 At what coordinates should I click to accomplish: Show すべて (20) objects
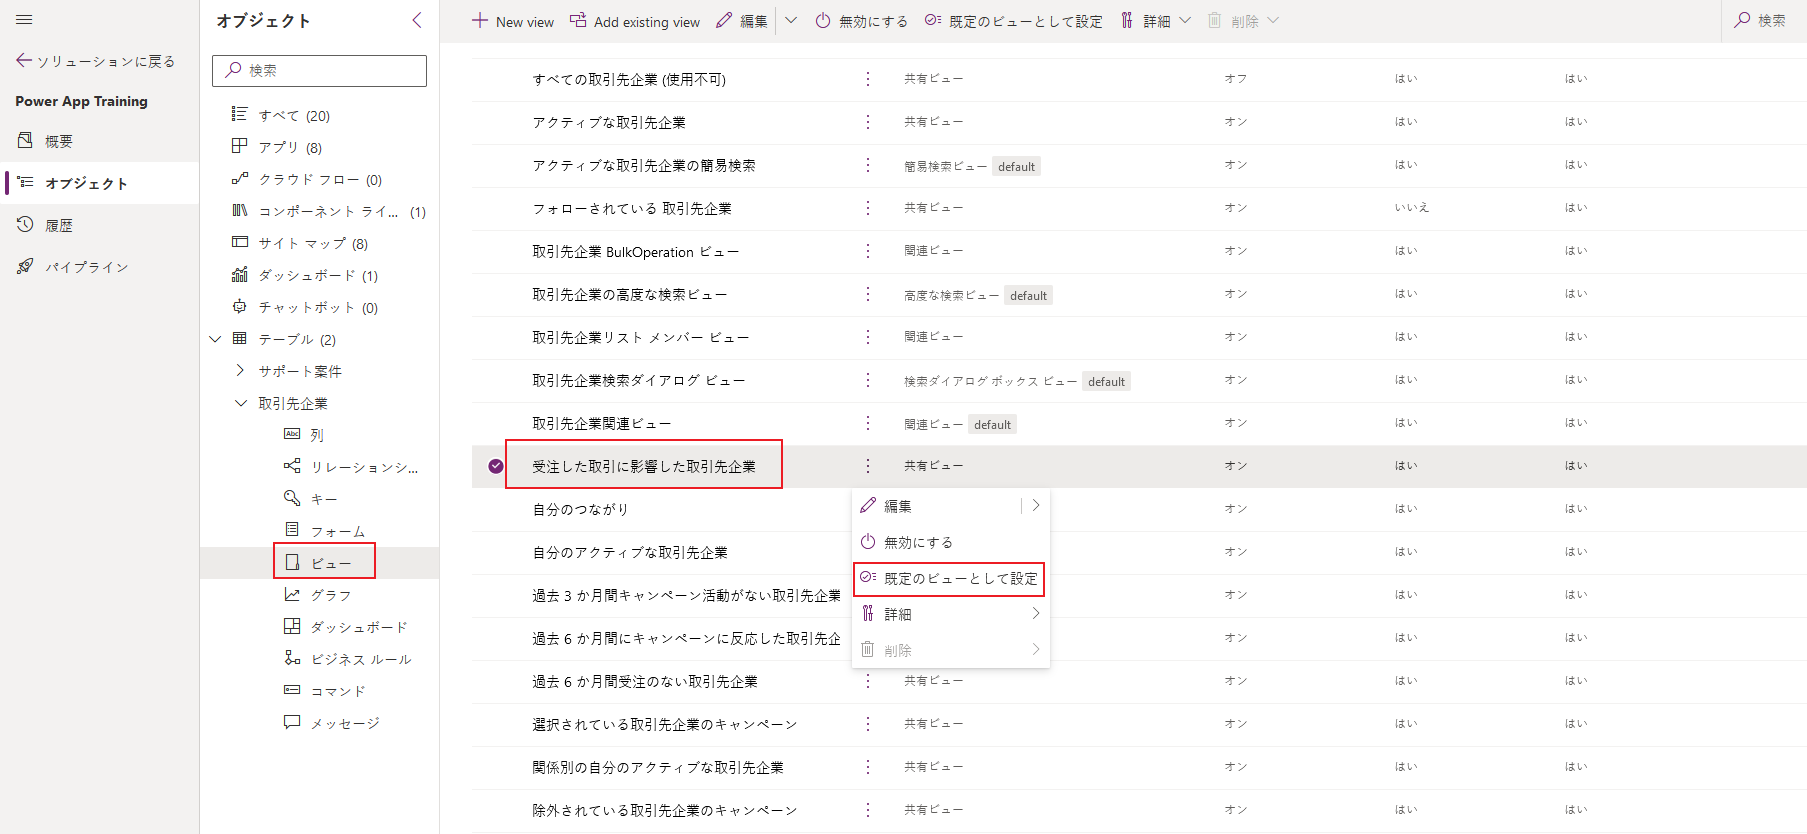pyautogui.click(x=294, y=115)
